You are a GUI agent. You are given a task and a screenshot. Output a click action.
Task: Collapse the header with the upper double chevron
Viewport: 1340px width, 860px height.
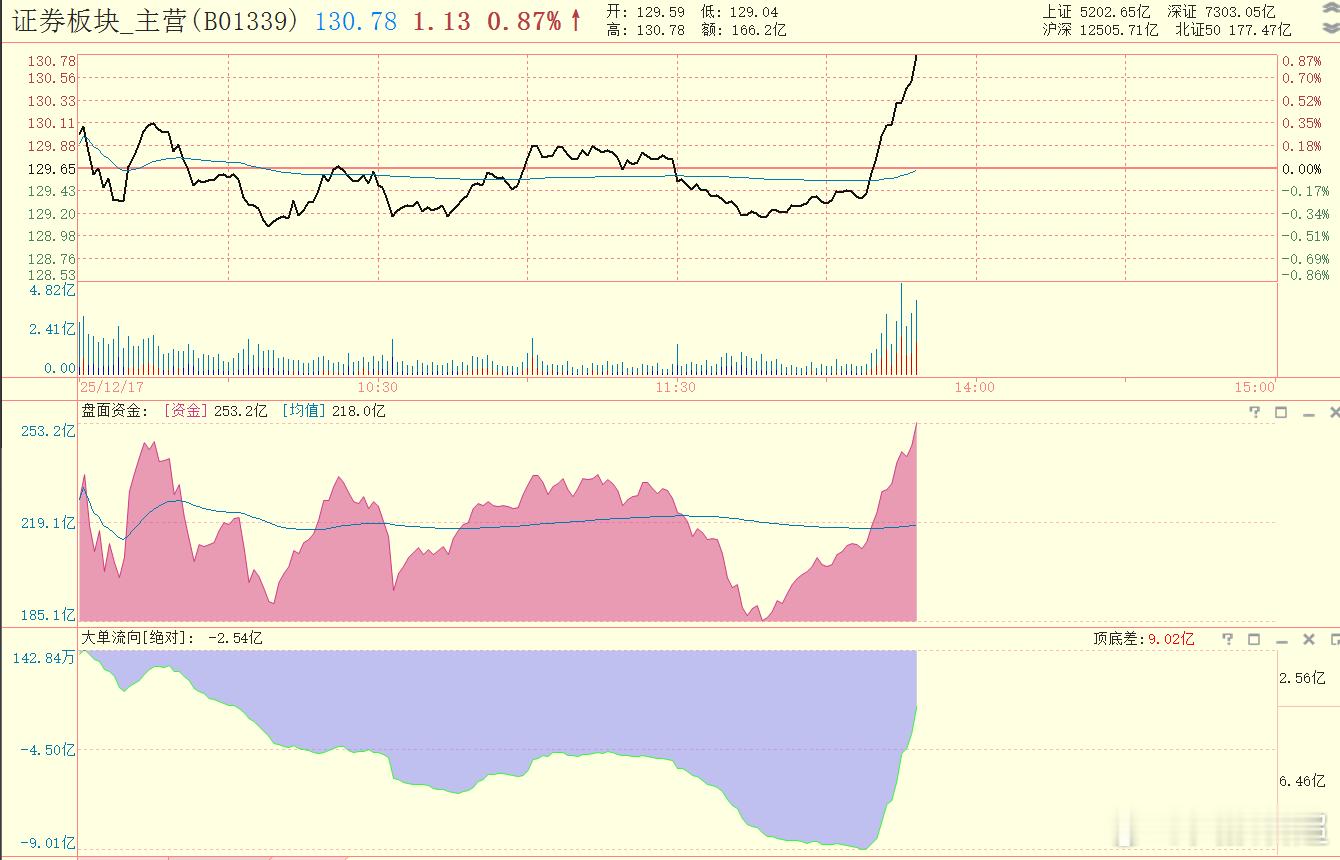click(x=1330, y=10)
